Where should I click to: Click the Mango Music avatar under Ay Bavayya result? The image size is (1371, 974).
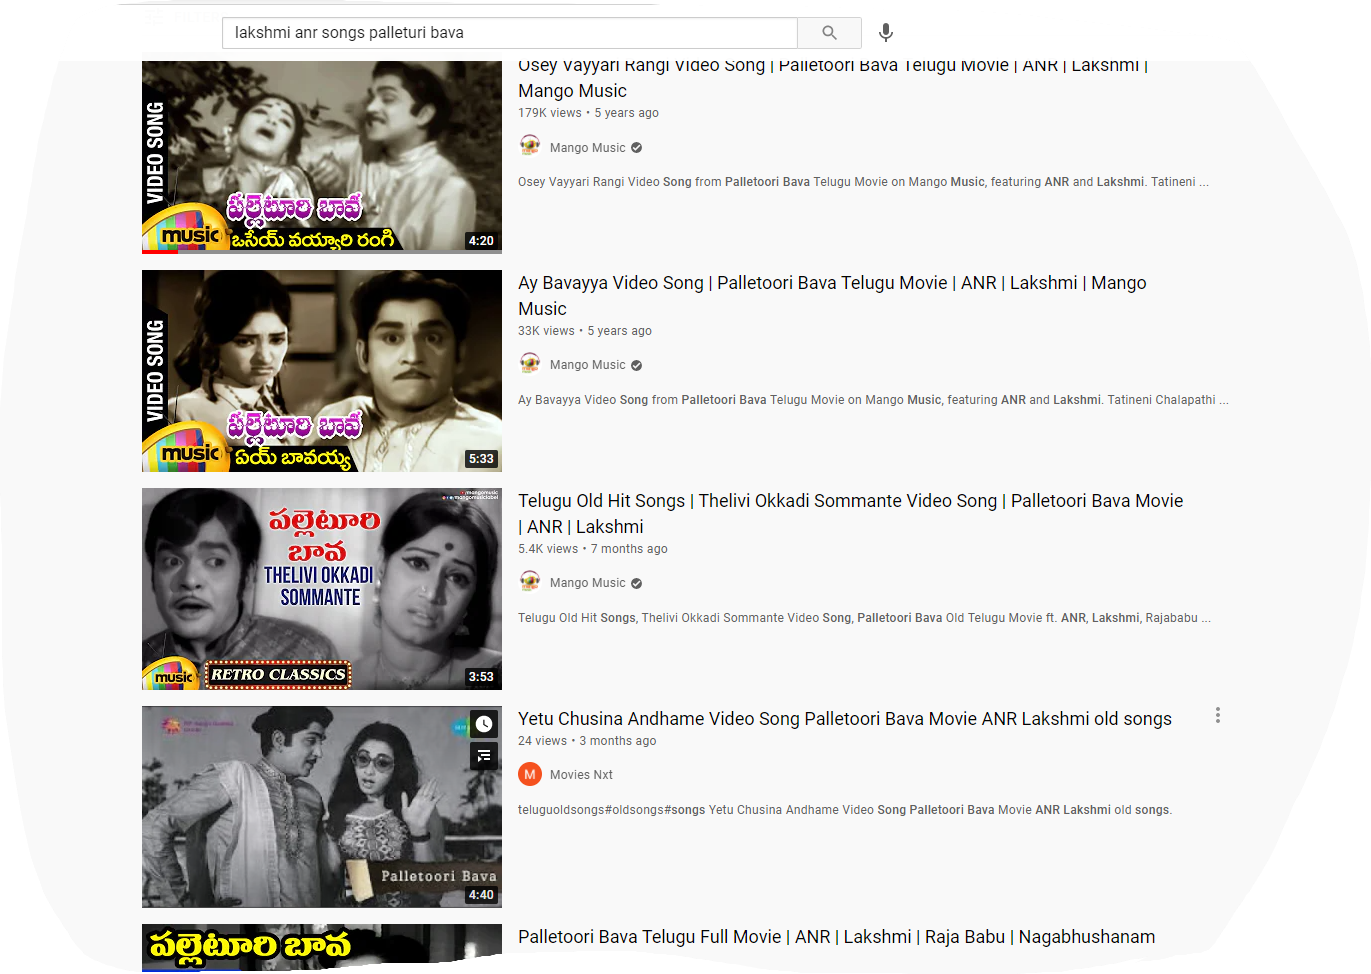[529, 363]
